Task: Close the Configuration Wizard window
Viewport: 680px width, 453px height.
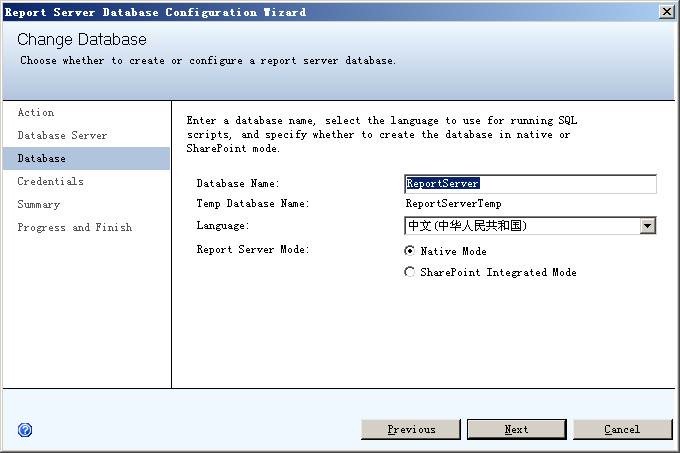Action: tap(666, 12)
